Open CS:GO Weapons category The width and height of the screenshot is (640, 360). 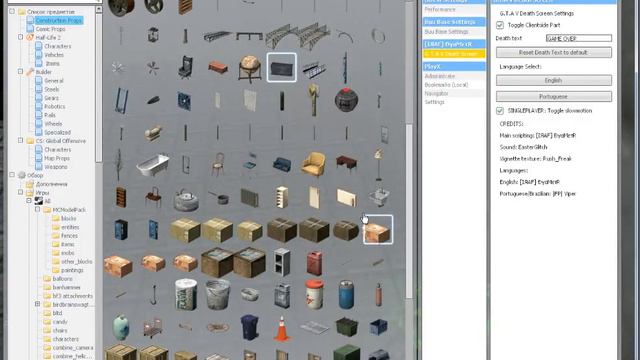[x=56, y=167]
